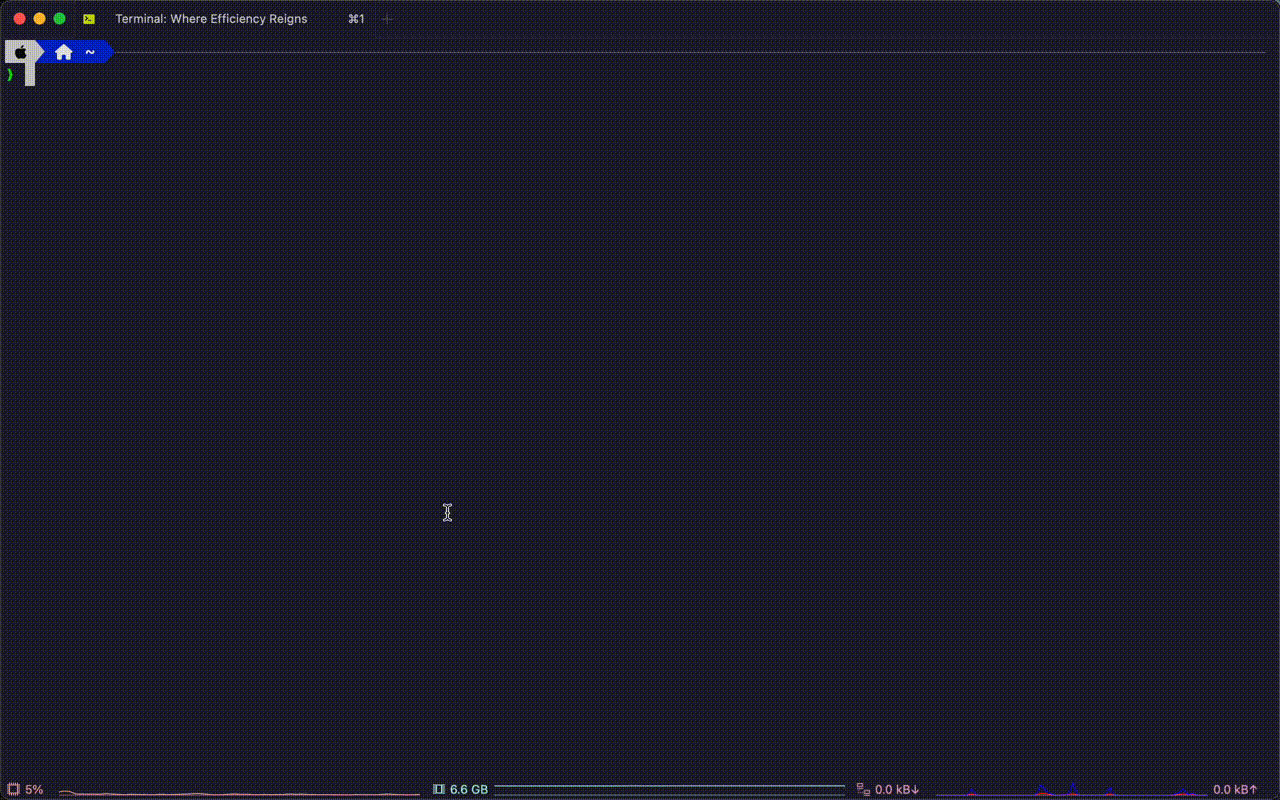Click the 0.0 kB download rate
This screenshot has width=1280, height=800.
[897, 790]
